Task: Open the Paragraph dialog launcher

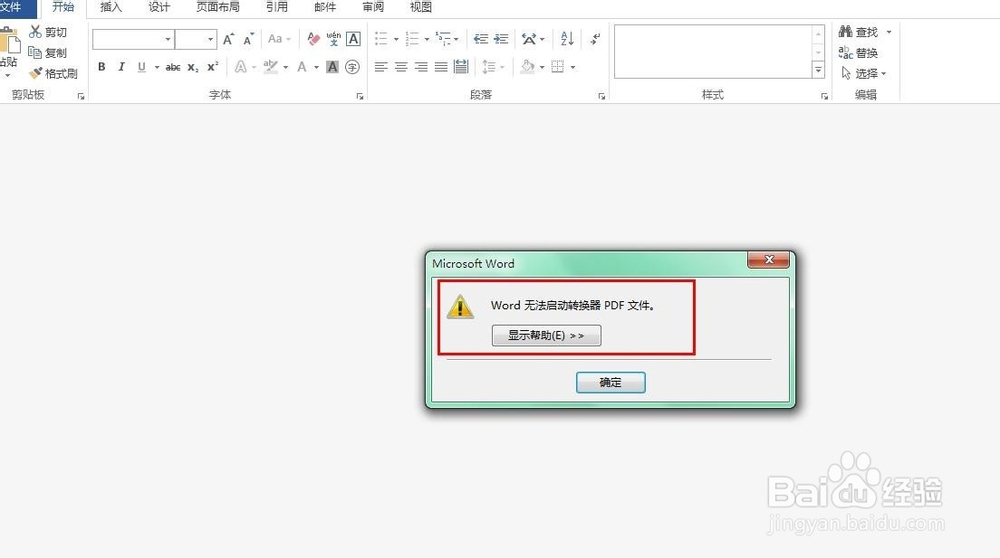Action: (x=601, y=96)
